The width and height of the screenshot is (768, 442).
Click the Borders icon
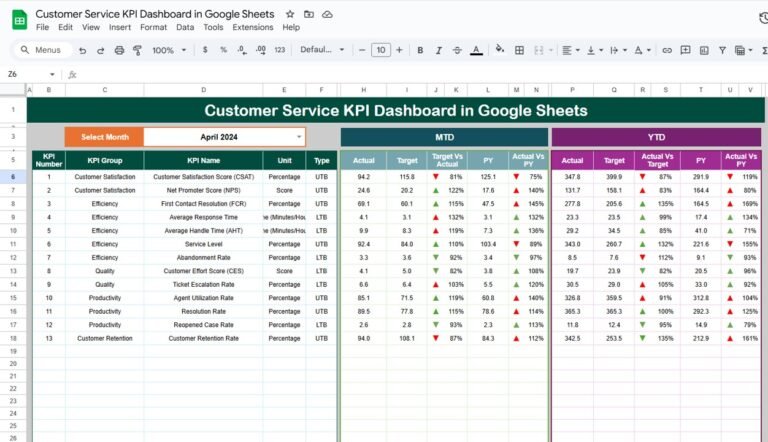pyautogui.click(x=519, y=50)
